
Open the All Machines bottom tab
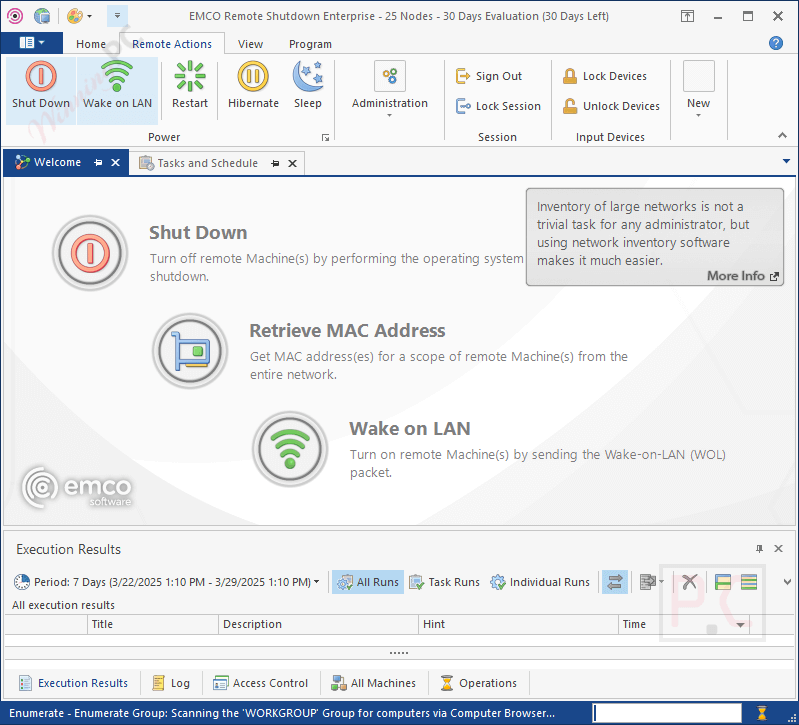(x=374, y=683)
